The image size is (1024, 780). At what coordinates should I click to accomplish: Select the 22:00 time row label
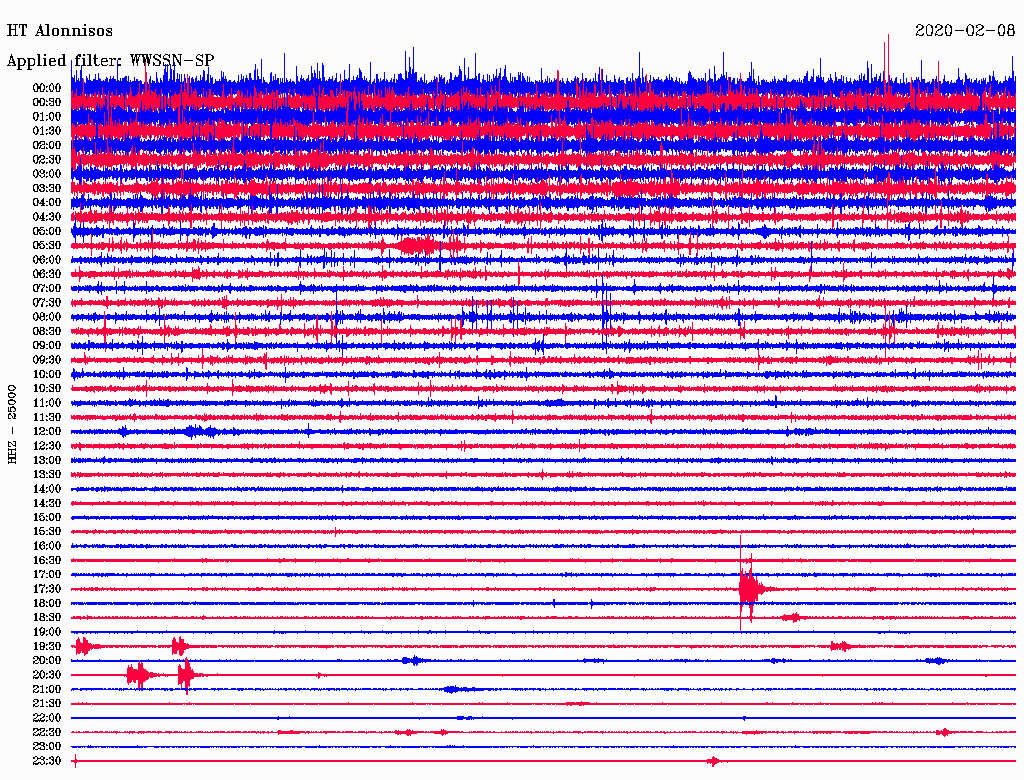(47, 718)
